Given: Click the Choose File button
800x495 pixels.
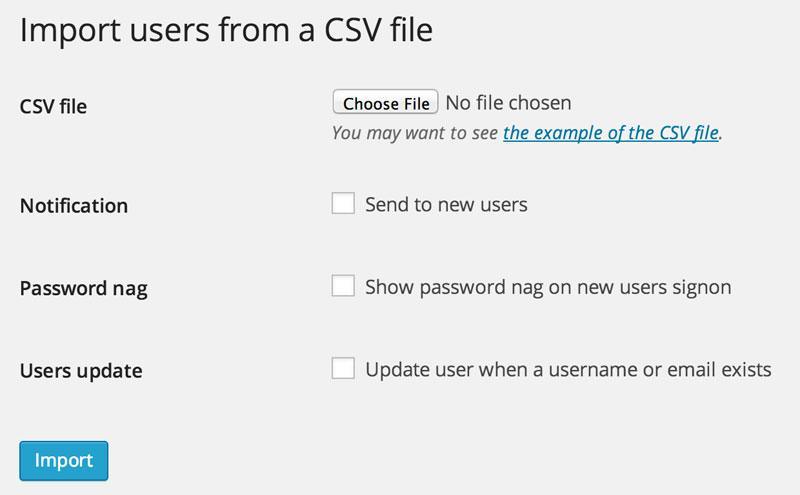Looking at the screenshot, I should [x=385, y=102].
